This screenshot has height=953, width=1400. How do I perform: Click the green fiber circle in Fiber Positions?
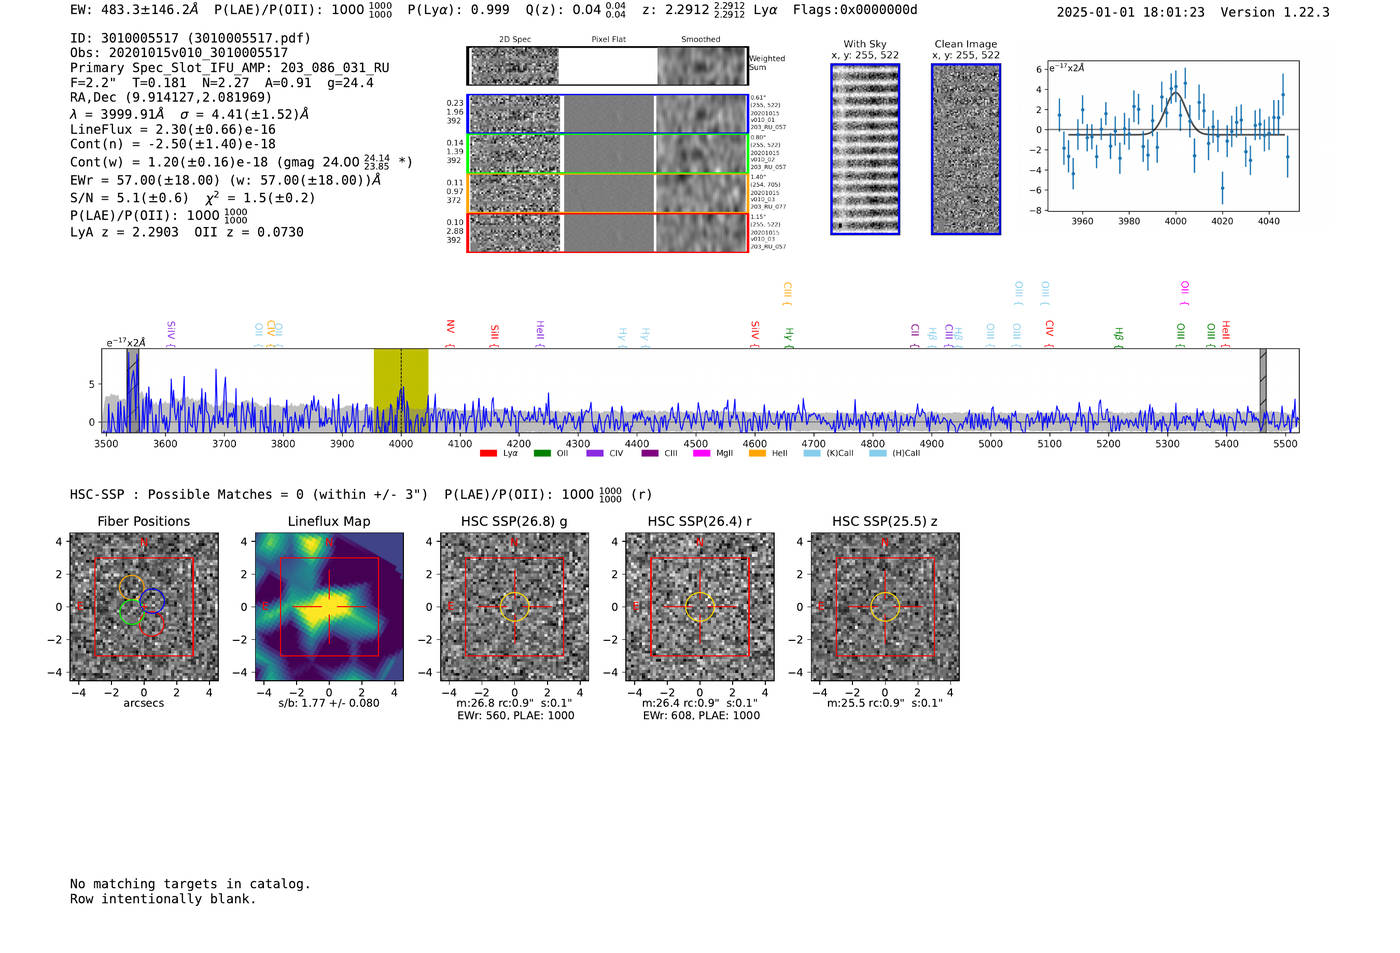pyautogui.click(x=130, y=612)
